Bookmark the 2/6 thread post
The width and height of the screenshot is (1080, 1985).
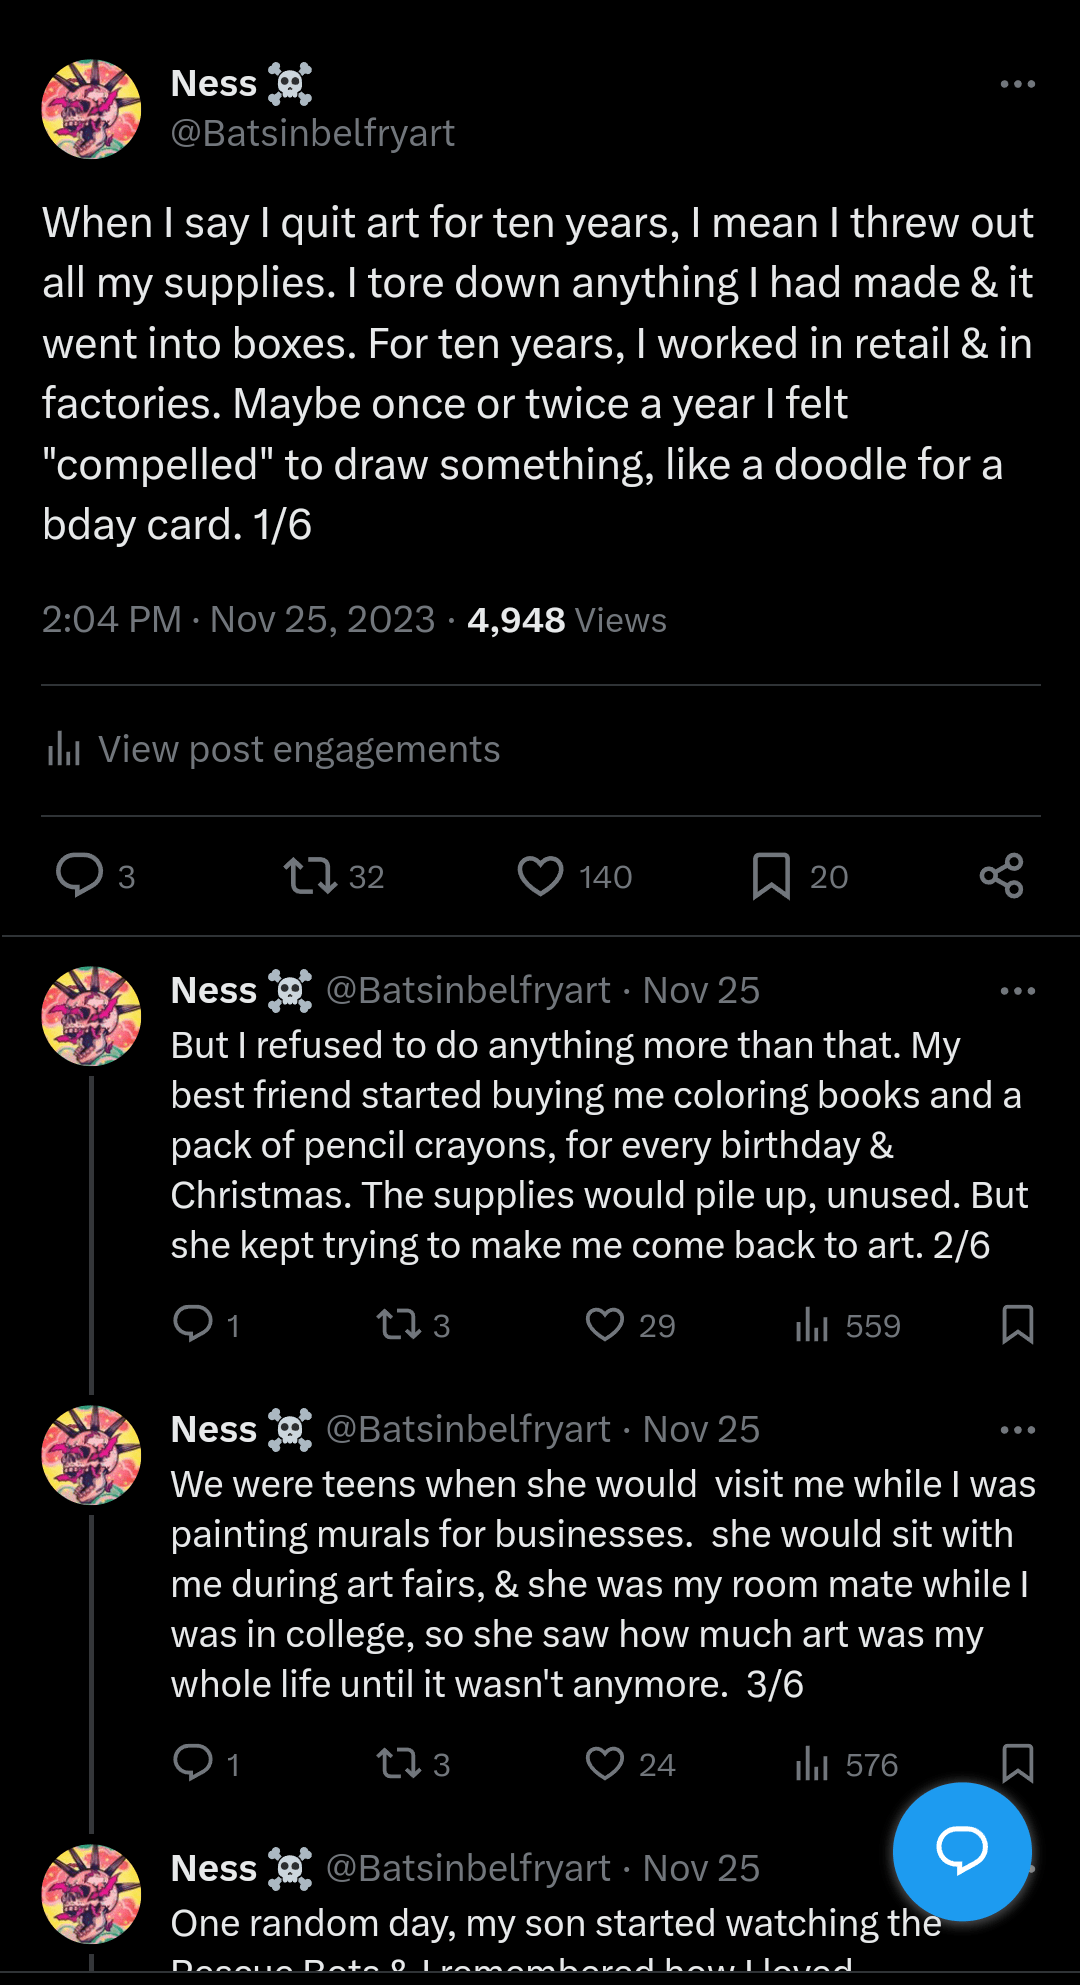tap(1017, 1325)
